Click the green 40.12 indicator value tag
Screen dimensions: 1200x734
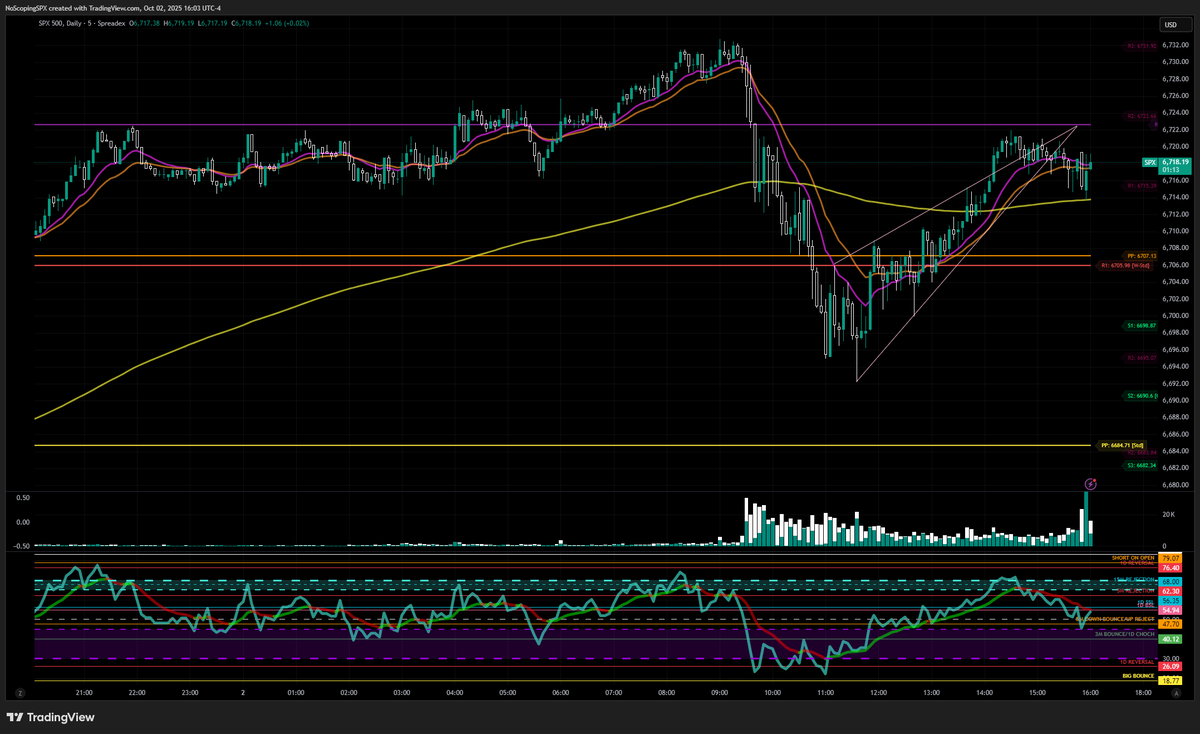(1171, 638)
